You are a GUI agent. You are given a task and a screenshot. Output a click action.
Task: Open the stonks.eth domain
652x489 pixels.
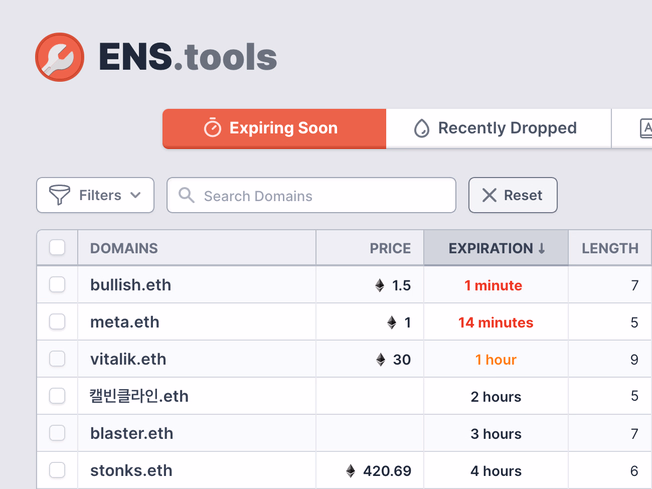[x=131, y=471]
